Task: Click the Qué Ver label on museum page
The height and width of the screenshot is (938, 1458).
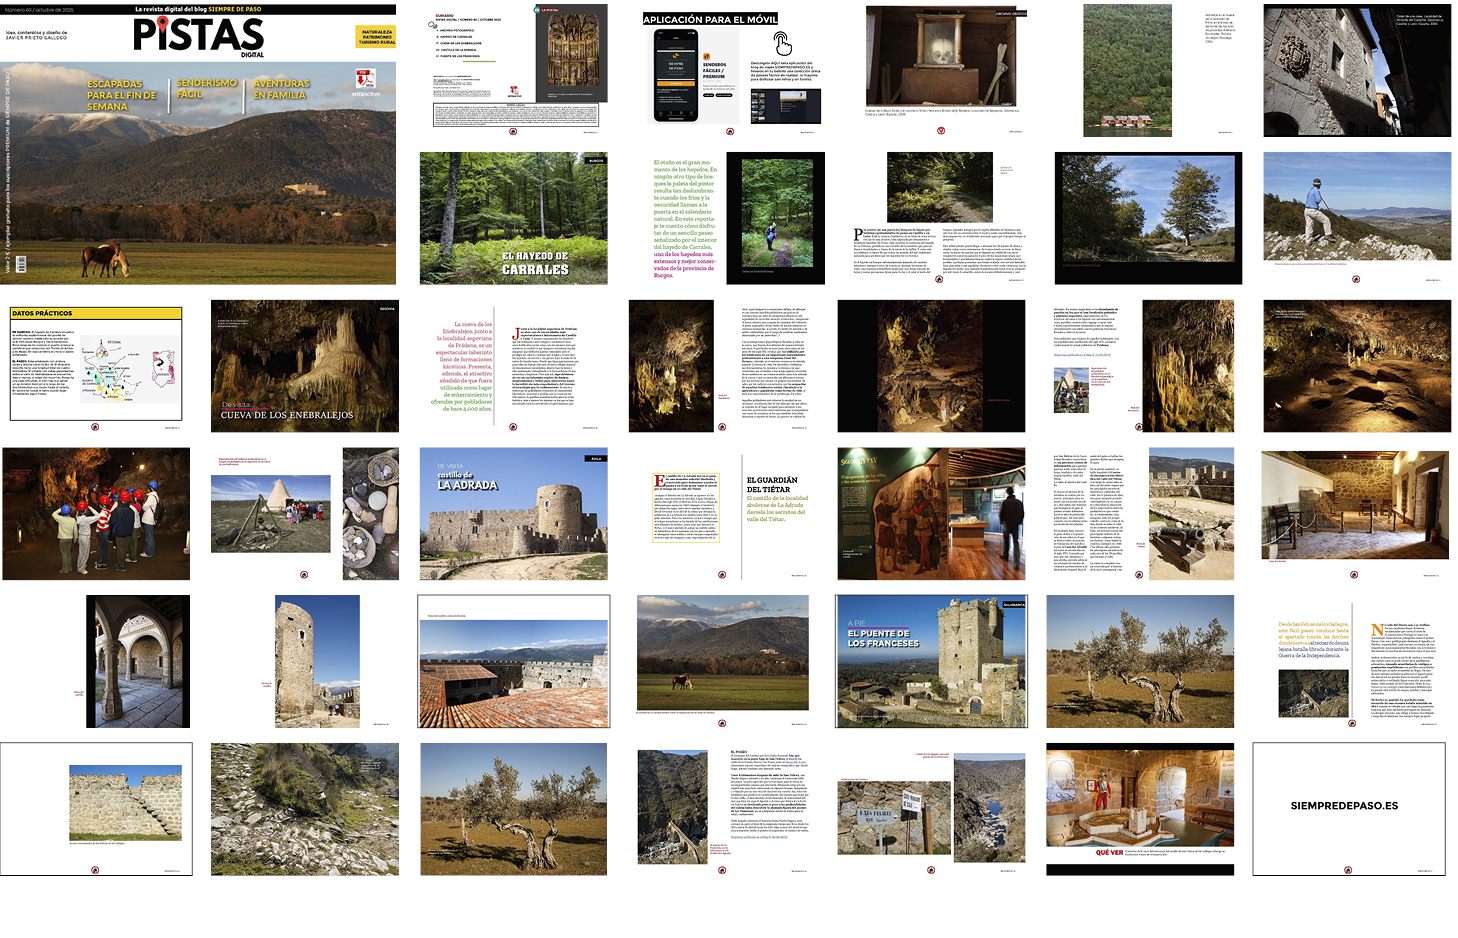Action: click(x=1108, y=853)
